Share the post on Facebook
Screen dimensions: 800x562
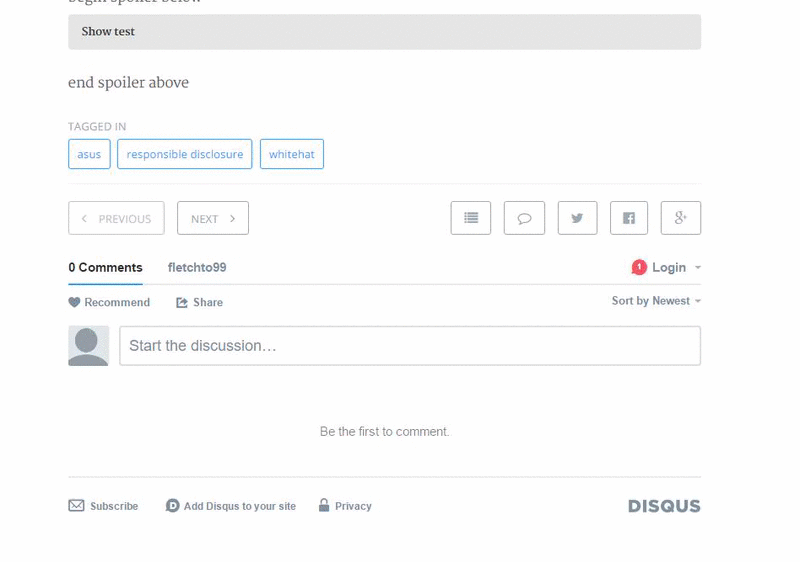[629, 218]
